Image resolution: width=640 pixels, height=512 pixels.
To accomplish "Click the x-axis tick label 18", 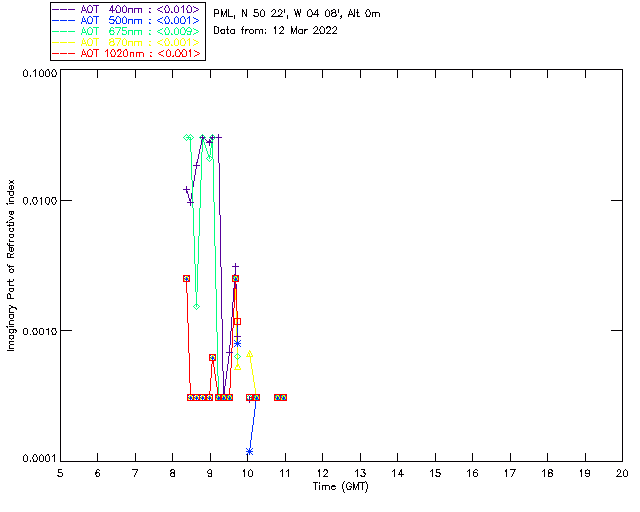I will (x=547, y=473).
